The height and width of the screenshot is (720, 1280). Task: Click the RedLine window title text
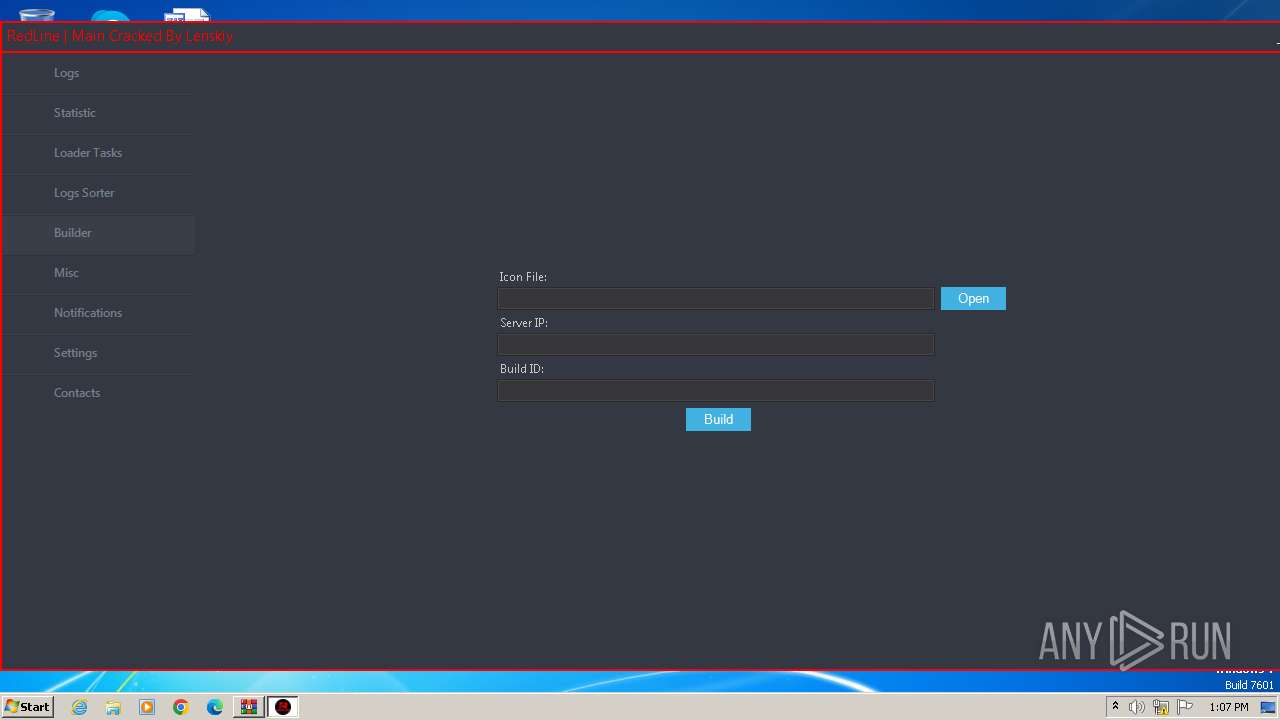click(120, 36)
